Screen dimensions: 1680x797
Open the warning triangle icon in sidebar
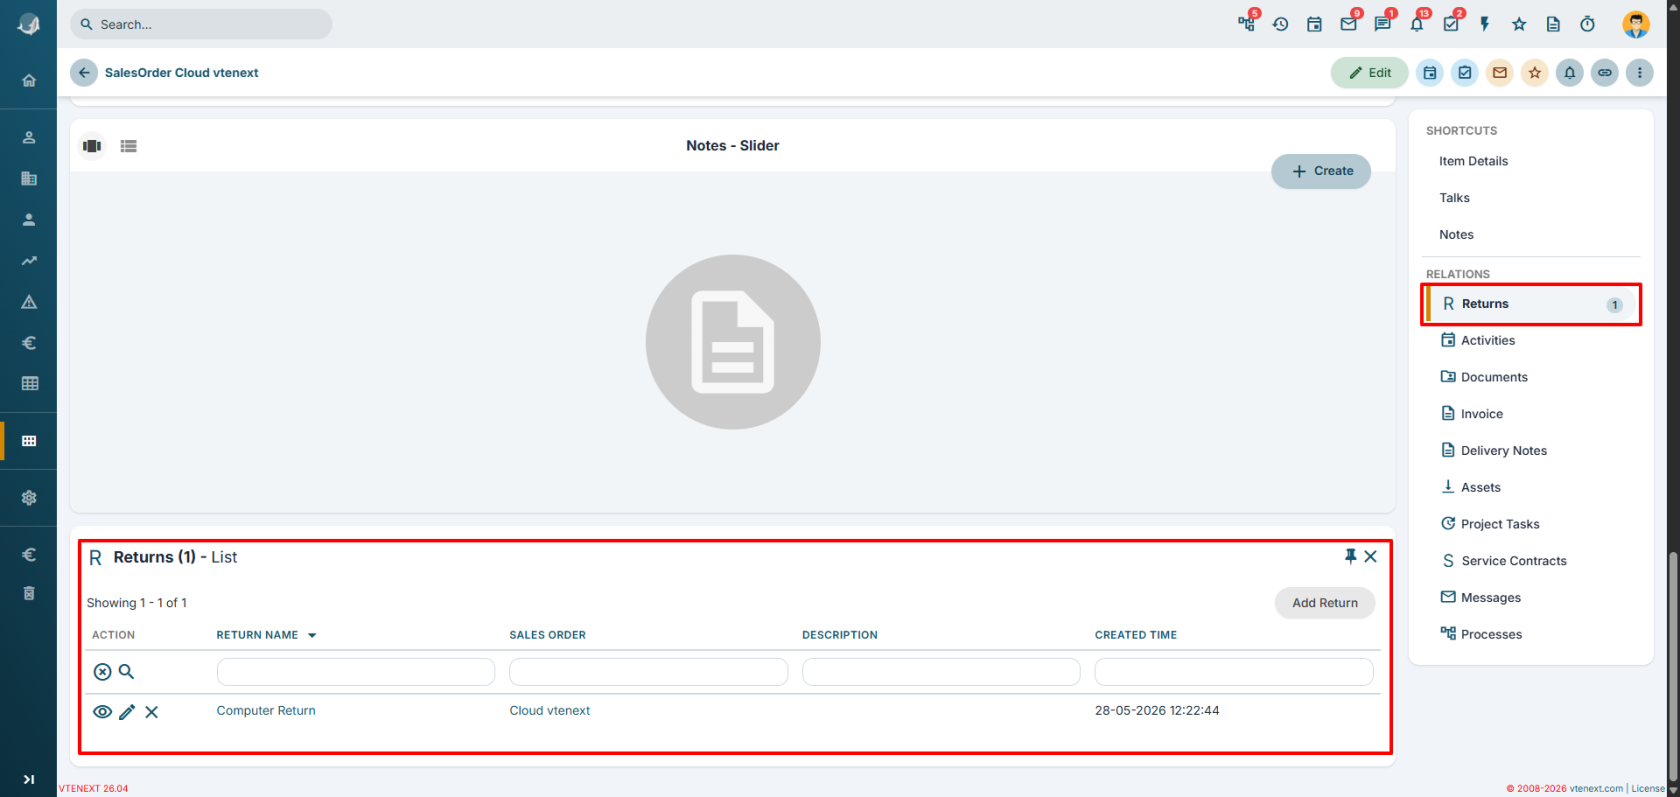29,301
